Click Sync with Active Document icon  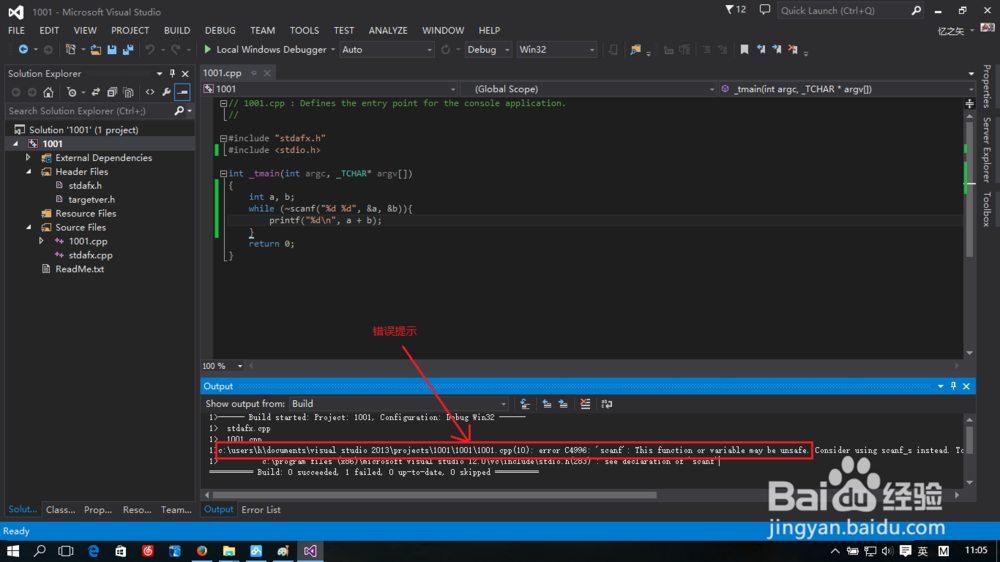tap(96, 92)
